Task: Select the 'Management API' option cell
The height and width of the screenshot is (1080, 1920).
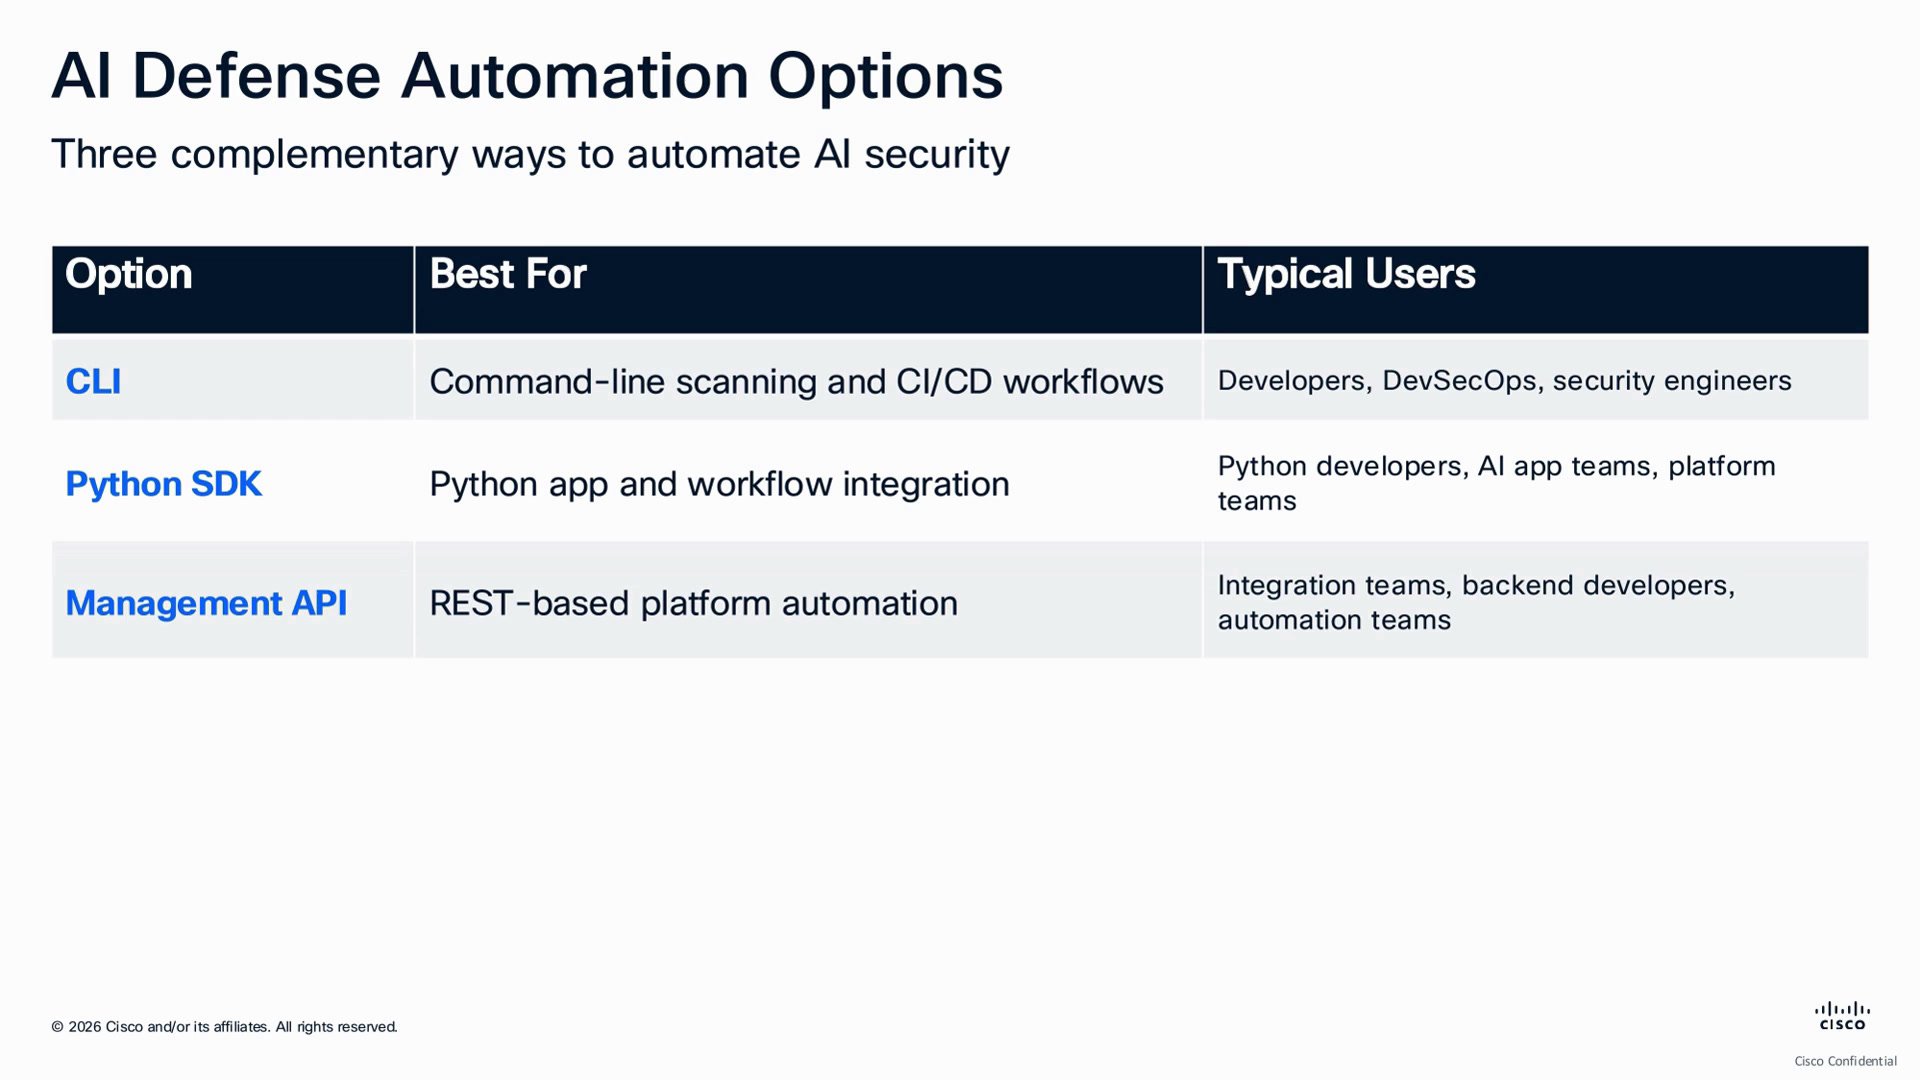Action: coord(233,601)
